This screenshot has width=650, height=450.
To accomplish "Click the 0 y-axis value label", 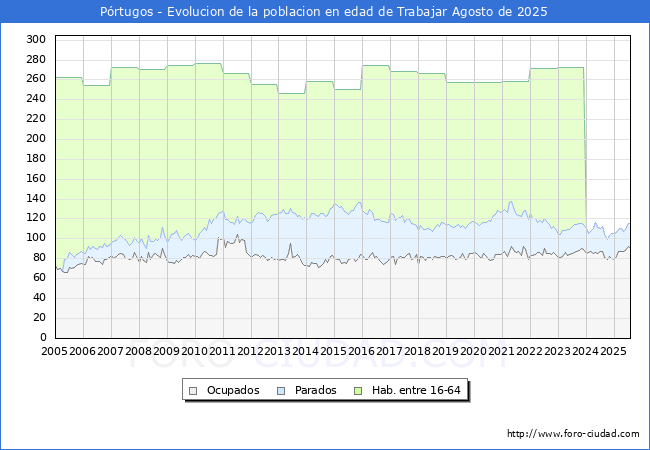I will click(43, 337).
